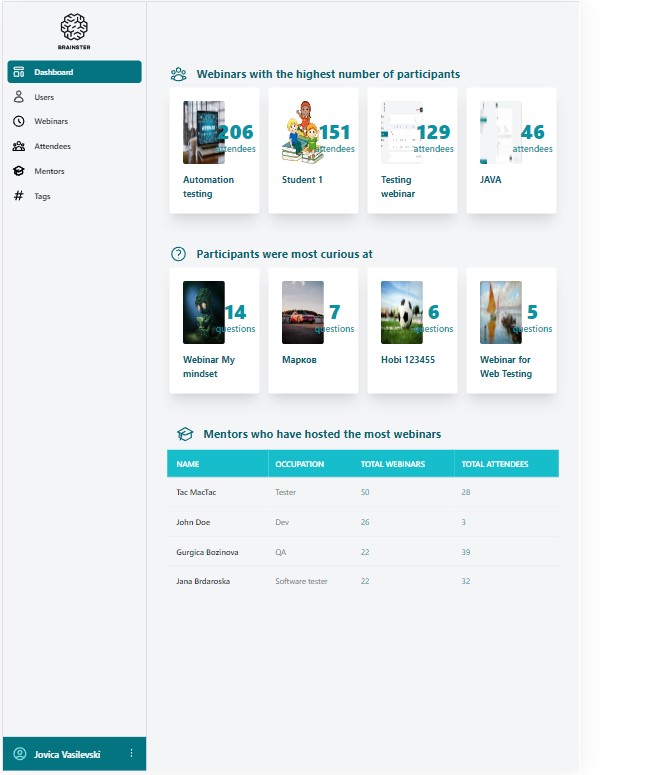Click the Dashboard grid icon in sidebar
Screen dimensions: 652x775
[19, 72]
